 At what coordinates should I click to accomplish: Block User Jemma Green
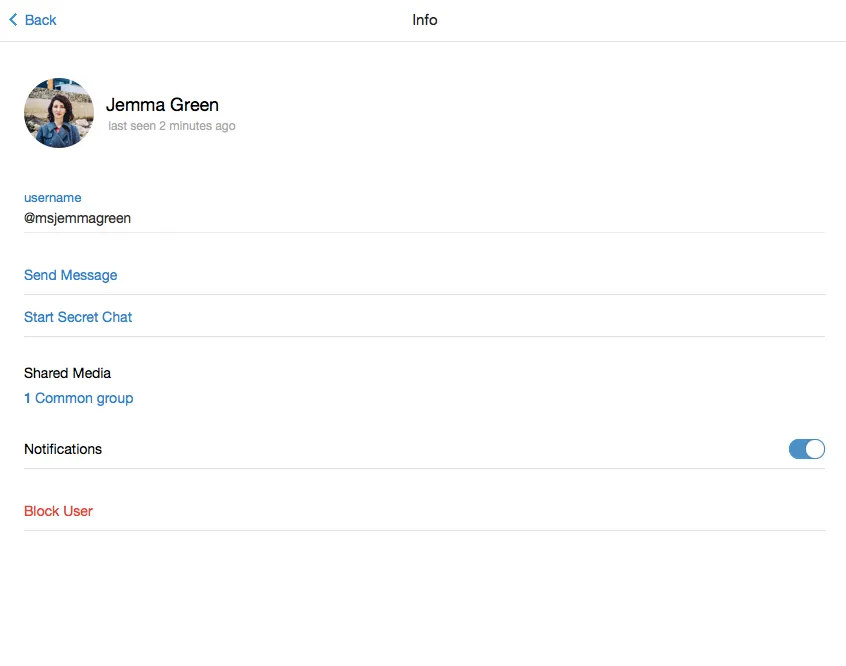(x=58, y=511)
